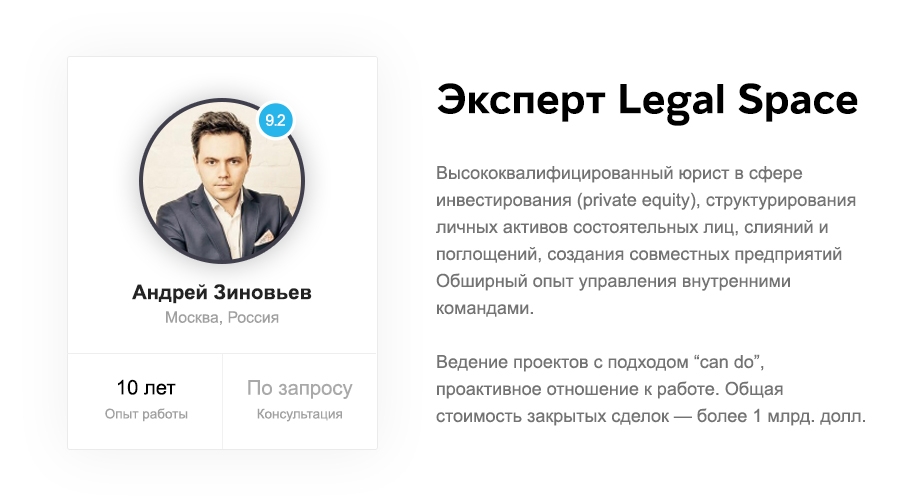920x500 pixels.
Task: Click the Высококвалифицированный юрист description paragraph
Action: [645, 241]
